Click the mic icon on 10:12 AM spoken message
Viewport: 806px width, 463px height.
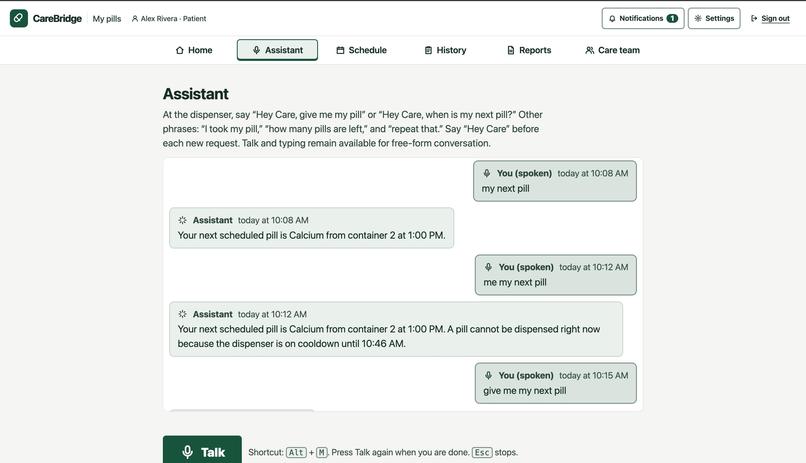(488, 267)
